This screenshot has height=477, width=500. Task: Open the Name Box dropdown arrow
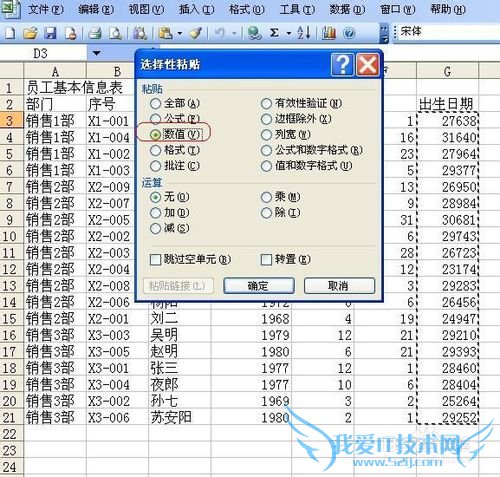point(96,53)
